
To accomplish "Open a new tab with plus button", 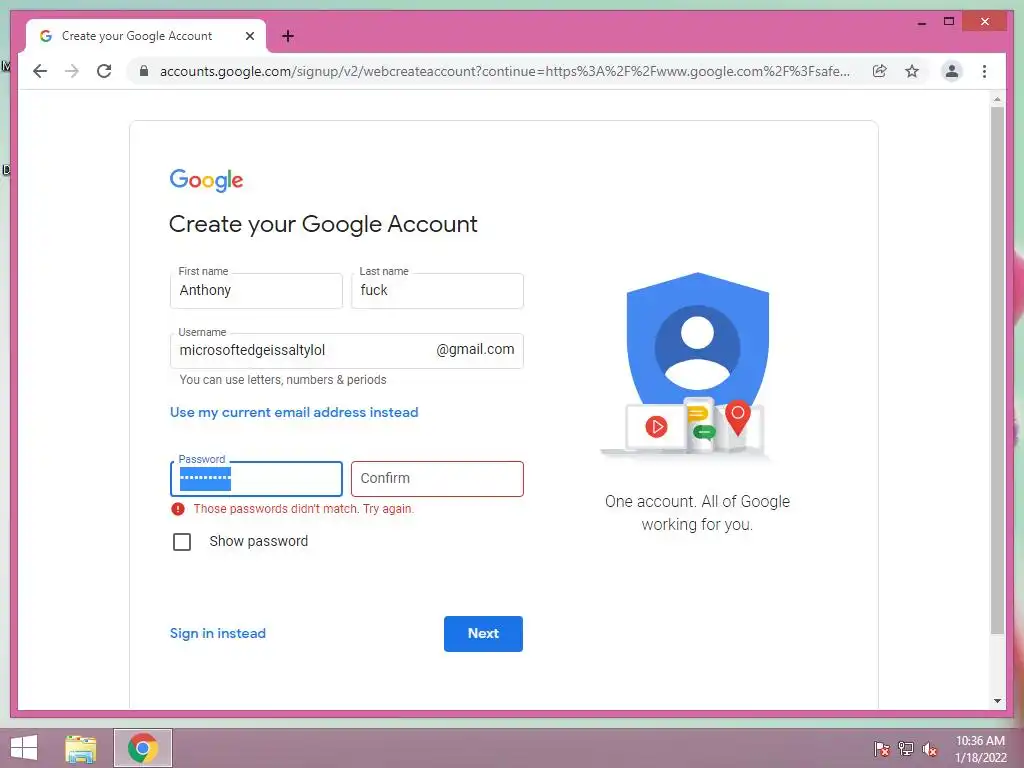I will pos(288,36).
